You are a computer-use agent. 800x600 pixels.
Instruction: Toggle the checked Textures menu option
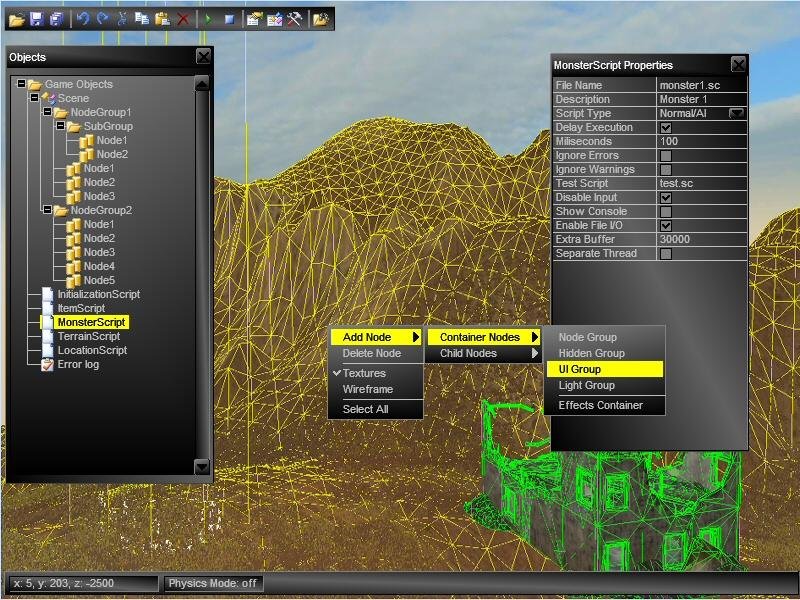[376, 373]
